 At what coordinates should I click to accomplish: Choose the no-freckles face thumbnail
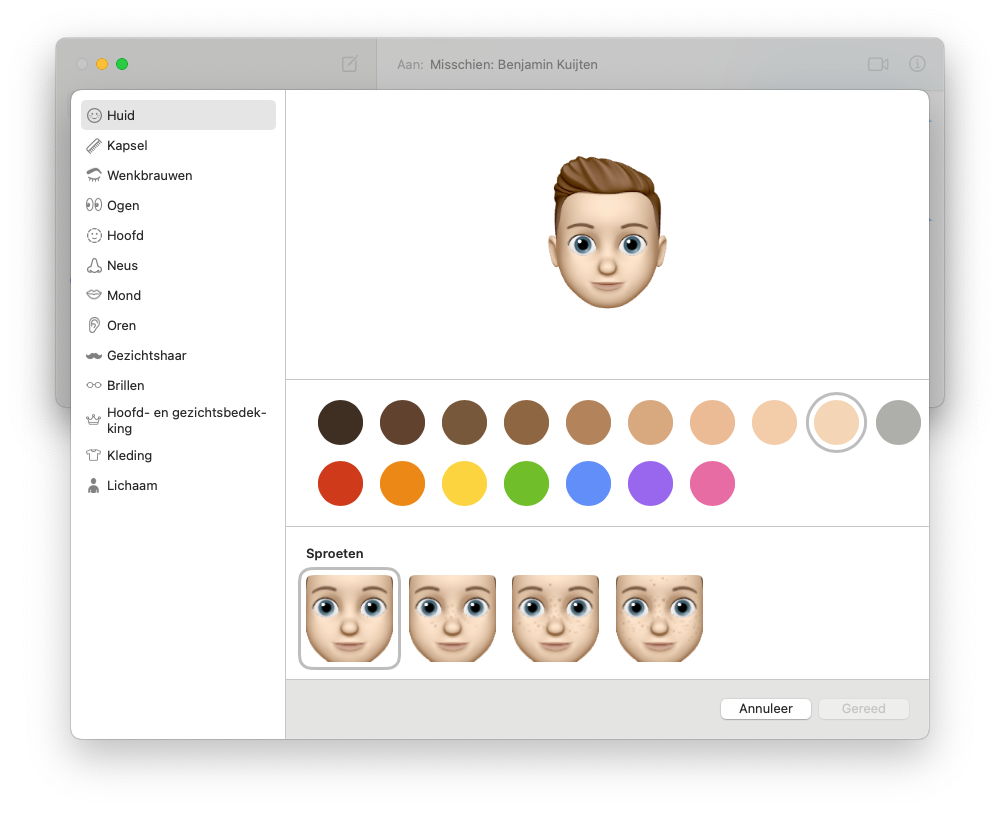pyautogui.click(x=349, y=619)
